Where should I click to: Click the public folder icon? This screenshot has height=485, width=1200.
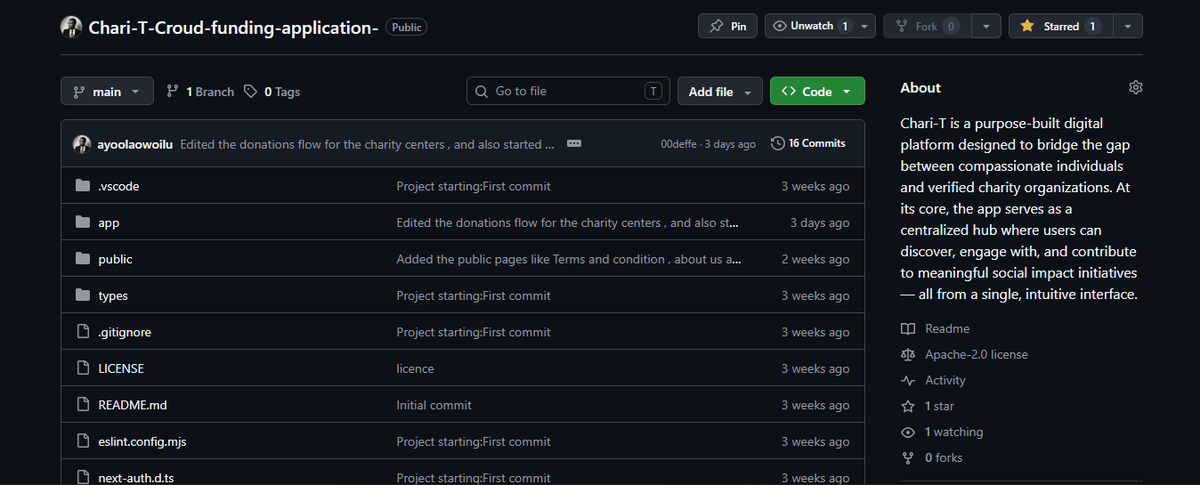pos(83,259)
